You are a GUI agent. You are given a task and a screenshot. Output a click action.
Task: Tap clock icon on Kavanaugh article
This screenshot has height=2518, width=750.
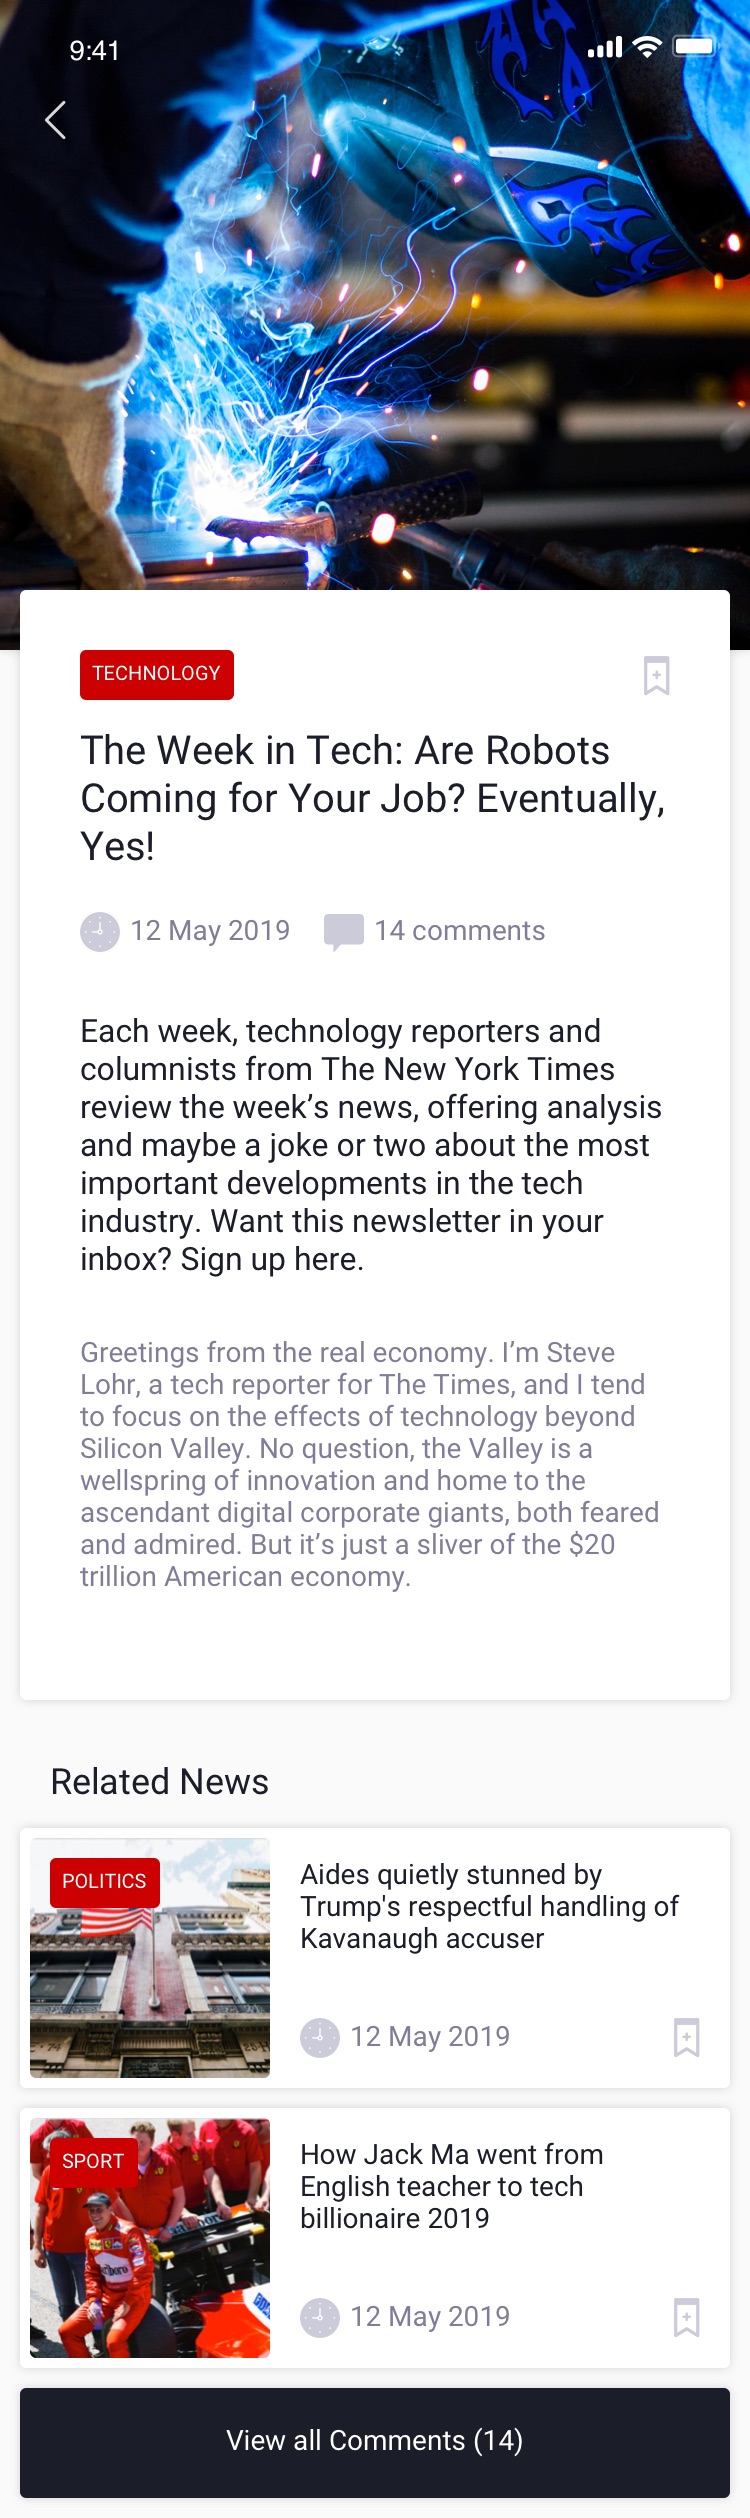point(320,2037)
